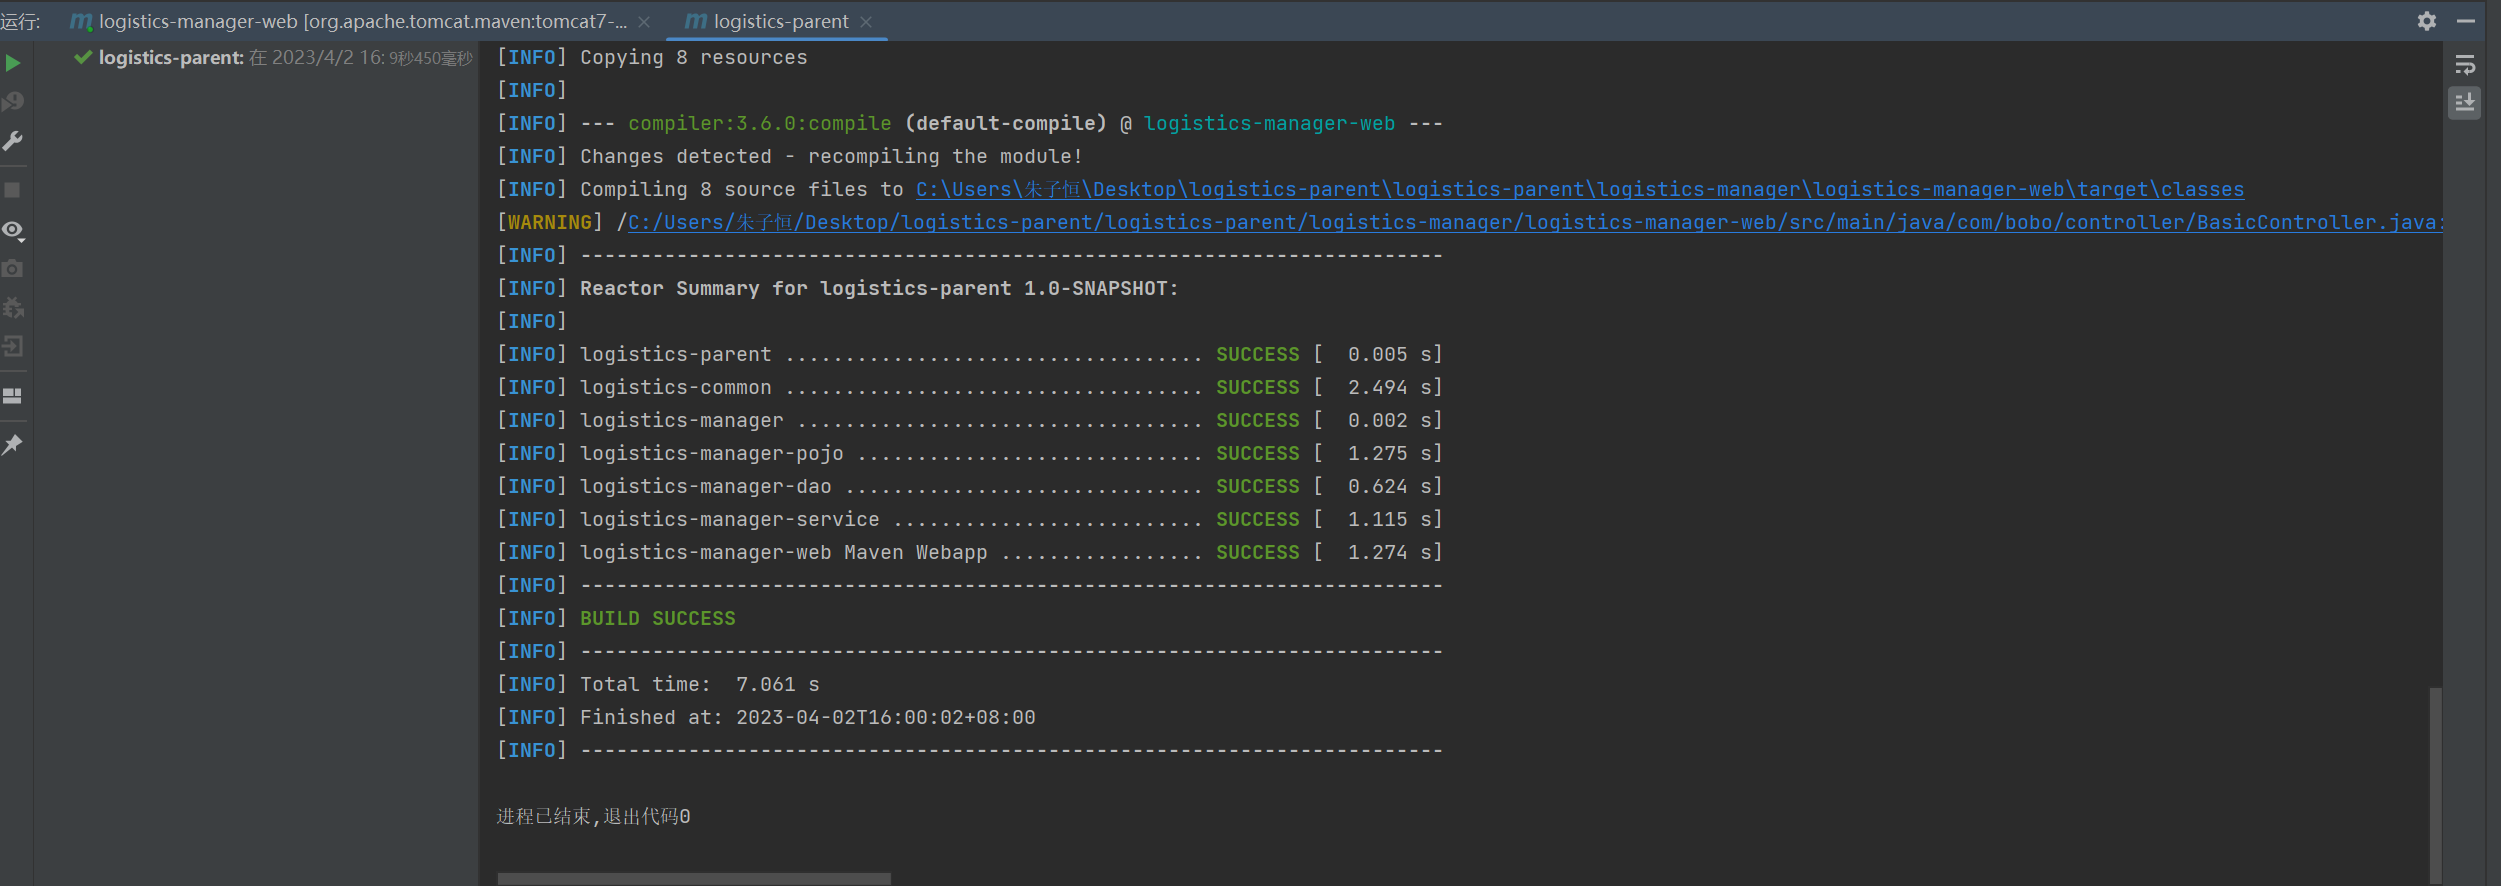The image size is (2501, 886).
Task: Toggle soft-wrap for console output
Action: coord(2465,66)
